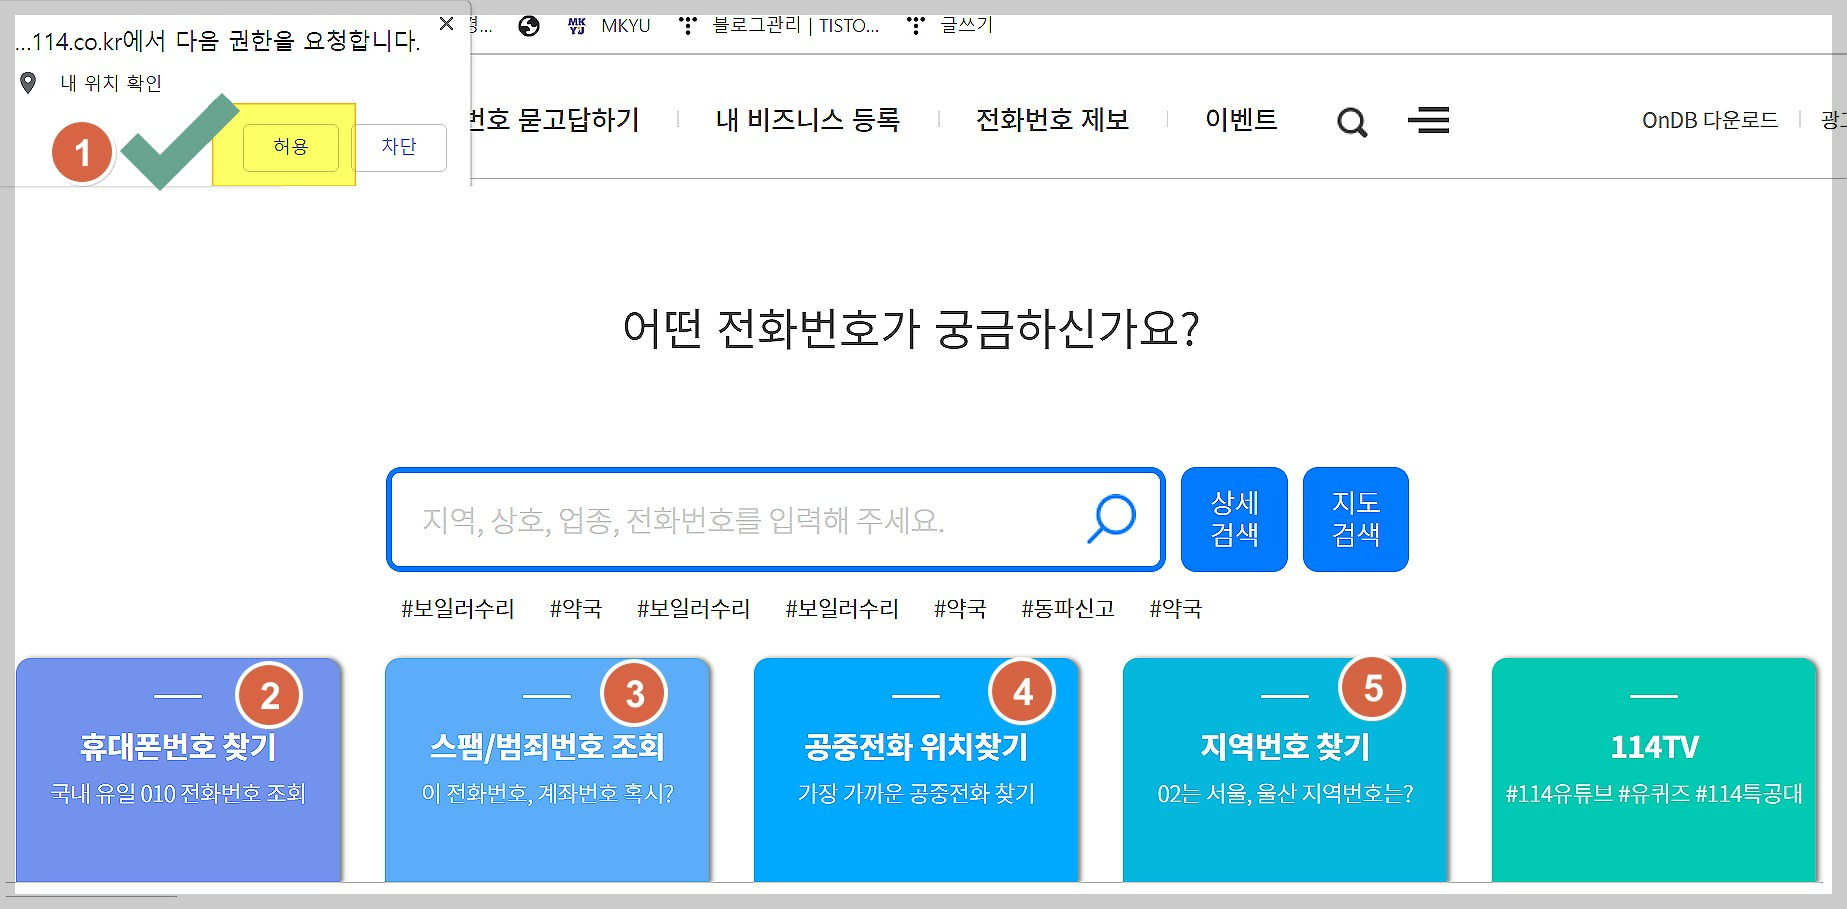Click the 상세검색 detailed search button
The height and width of the screenshot is (909, 1847).
coord(1233,518)
